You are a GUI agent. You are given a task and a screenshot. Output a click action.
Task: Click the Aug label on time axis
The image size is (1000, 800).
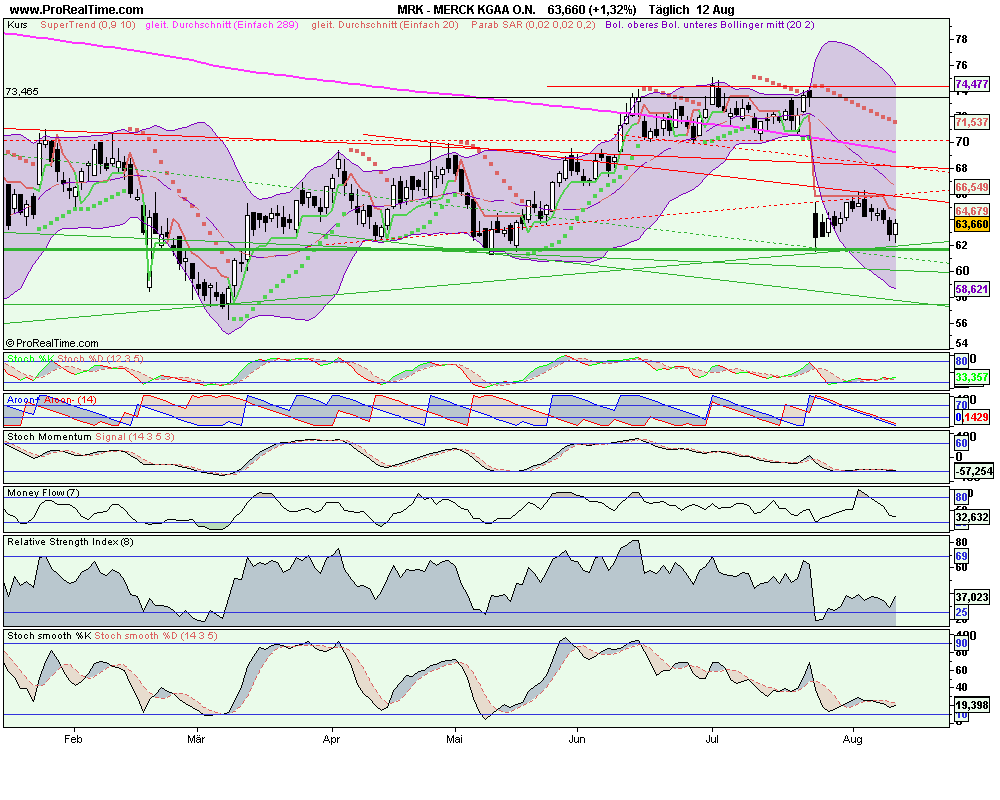[853, 739]
